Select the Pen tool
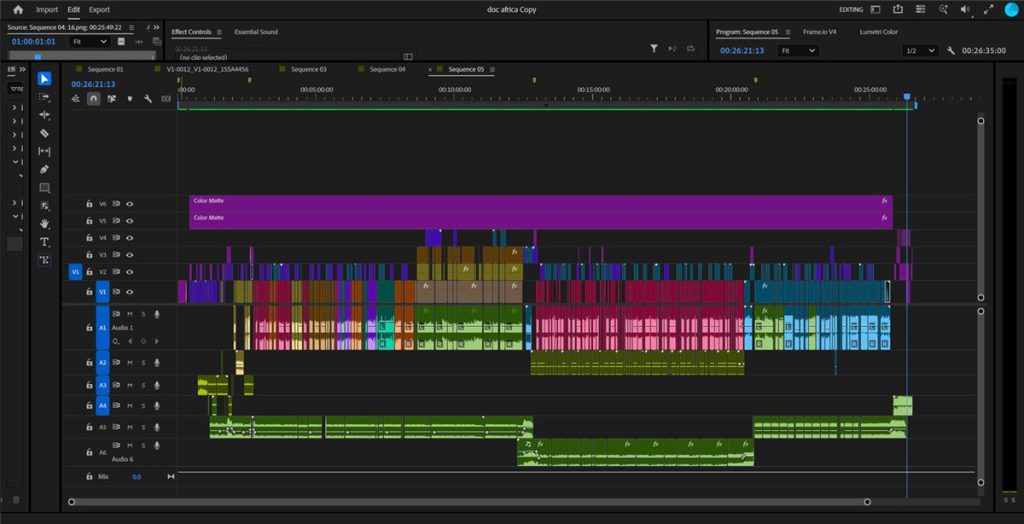The height and width of the screenshot is (524, 1024). click(44, 170)
